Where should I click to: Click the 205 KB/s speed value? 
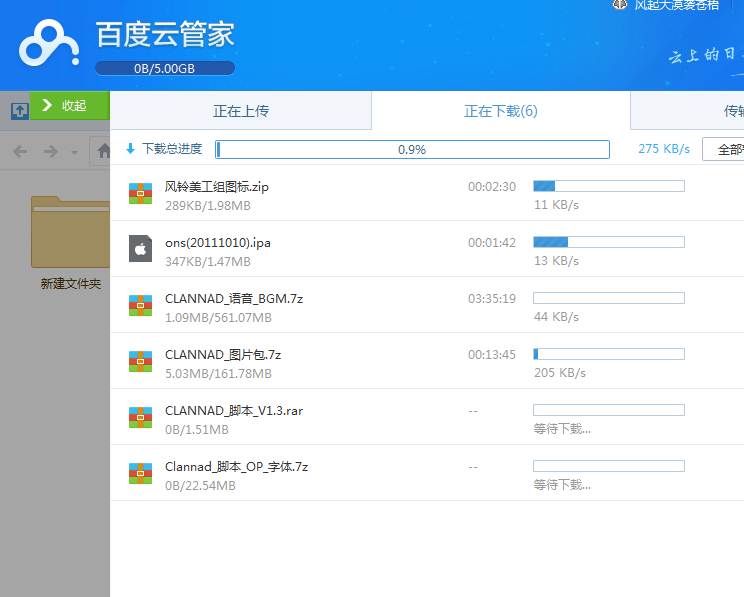coord(559,373)
